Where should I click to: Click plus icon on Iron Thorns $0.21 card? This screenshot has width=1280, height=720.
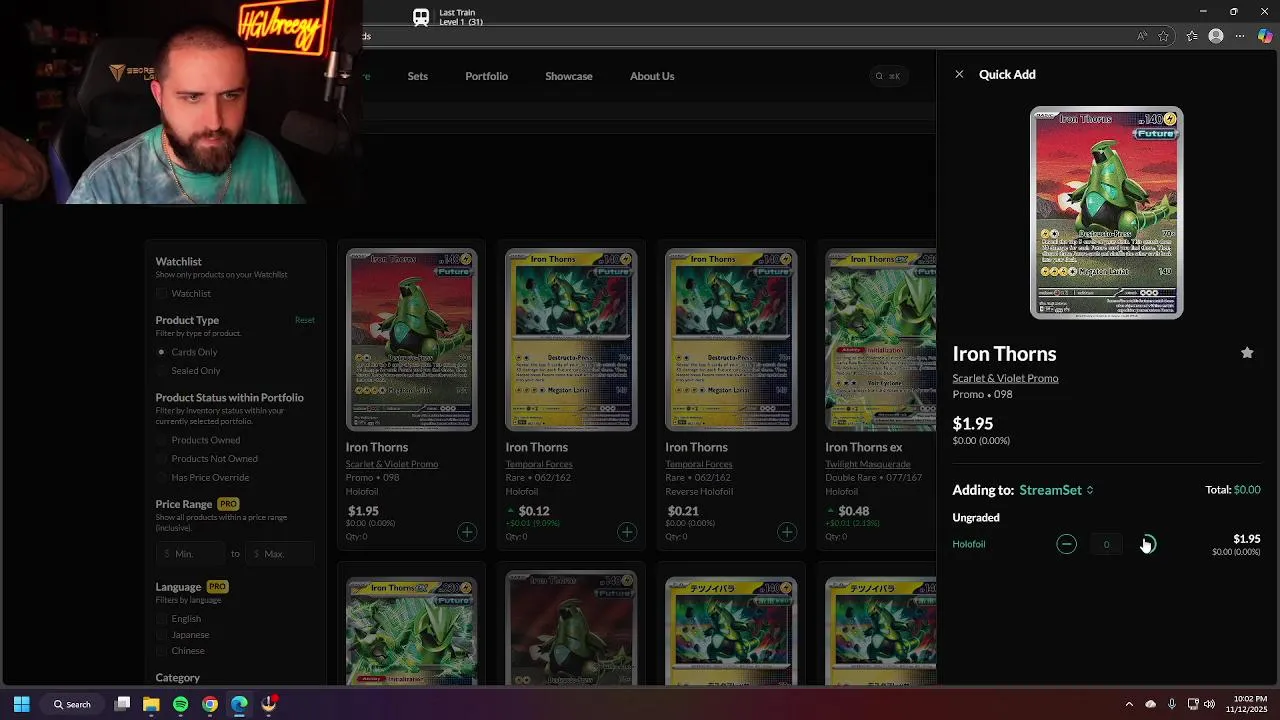coord(787,532)
